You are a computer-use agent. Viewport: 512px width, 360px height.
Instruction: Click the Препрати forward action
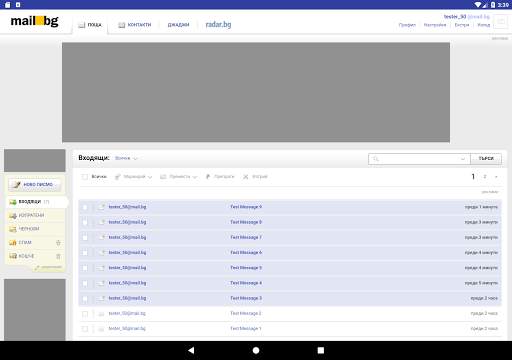coord(220,177)
